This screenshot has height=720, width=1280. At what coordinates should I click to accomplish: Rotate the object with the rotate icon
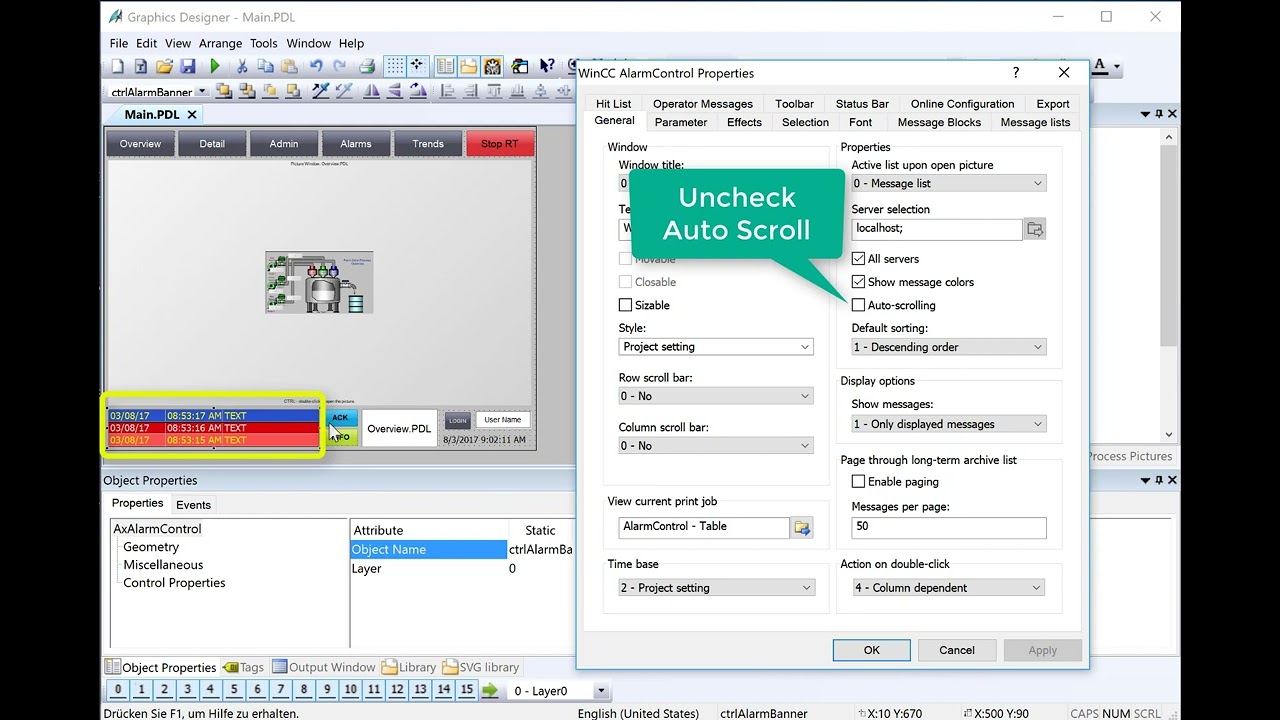pyautogui.click(x=420, y=91)
